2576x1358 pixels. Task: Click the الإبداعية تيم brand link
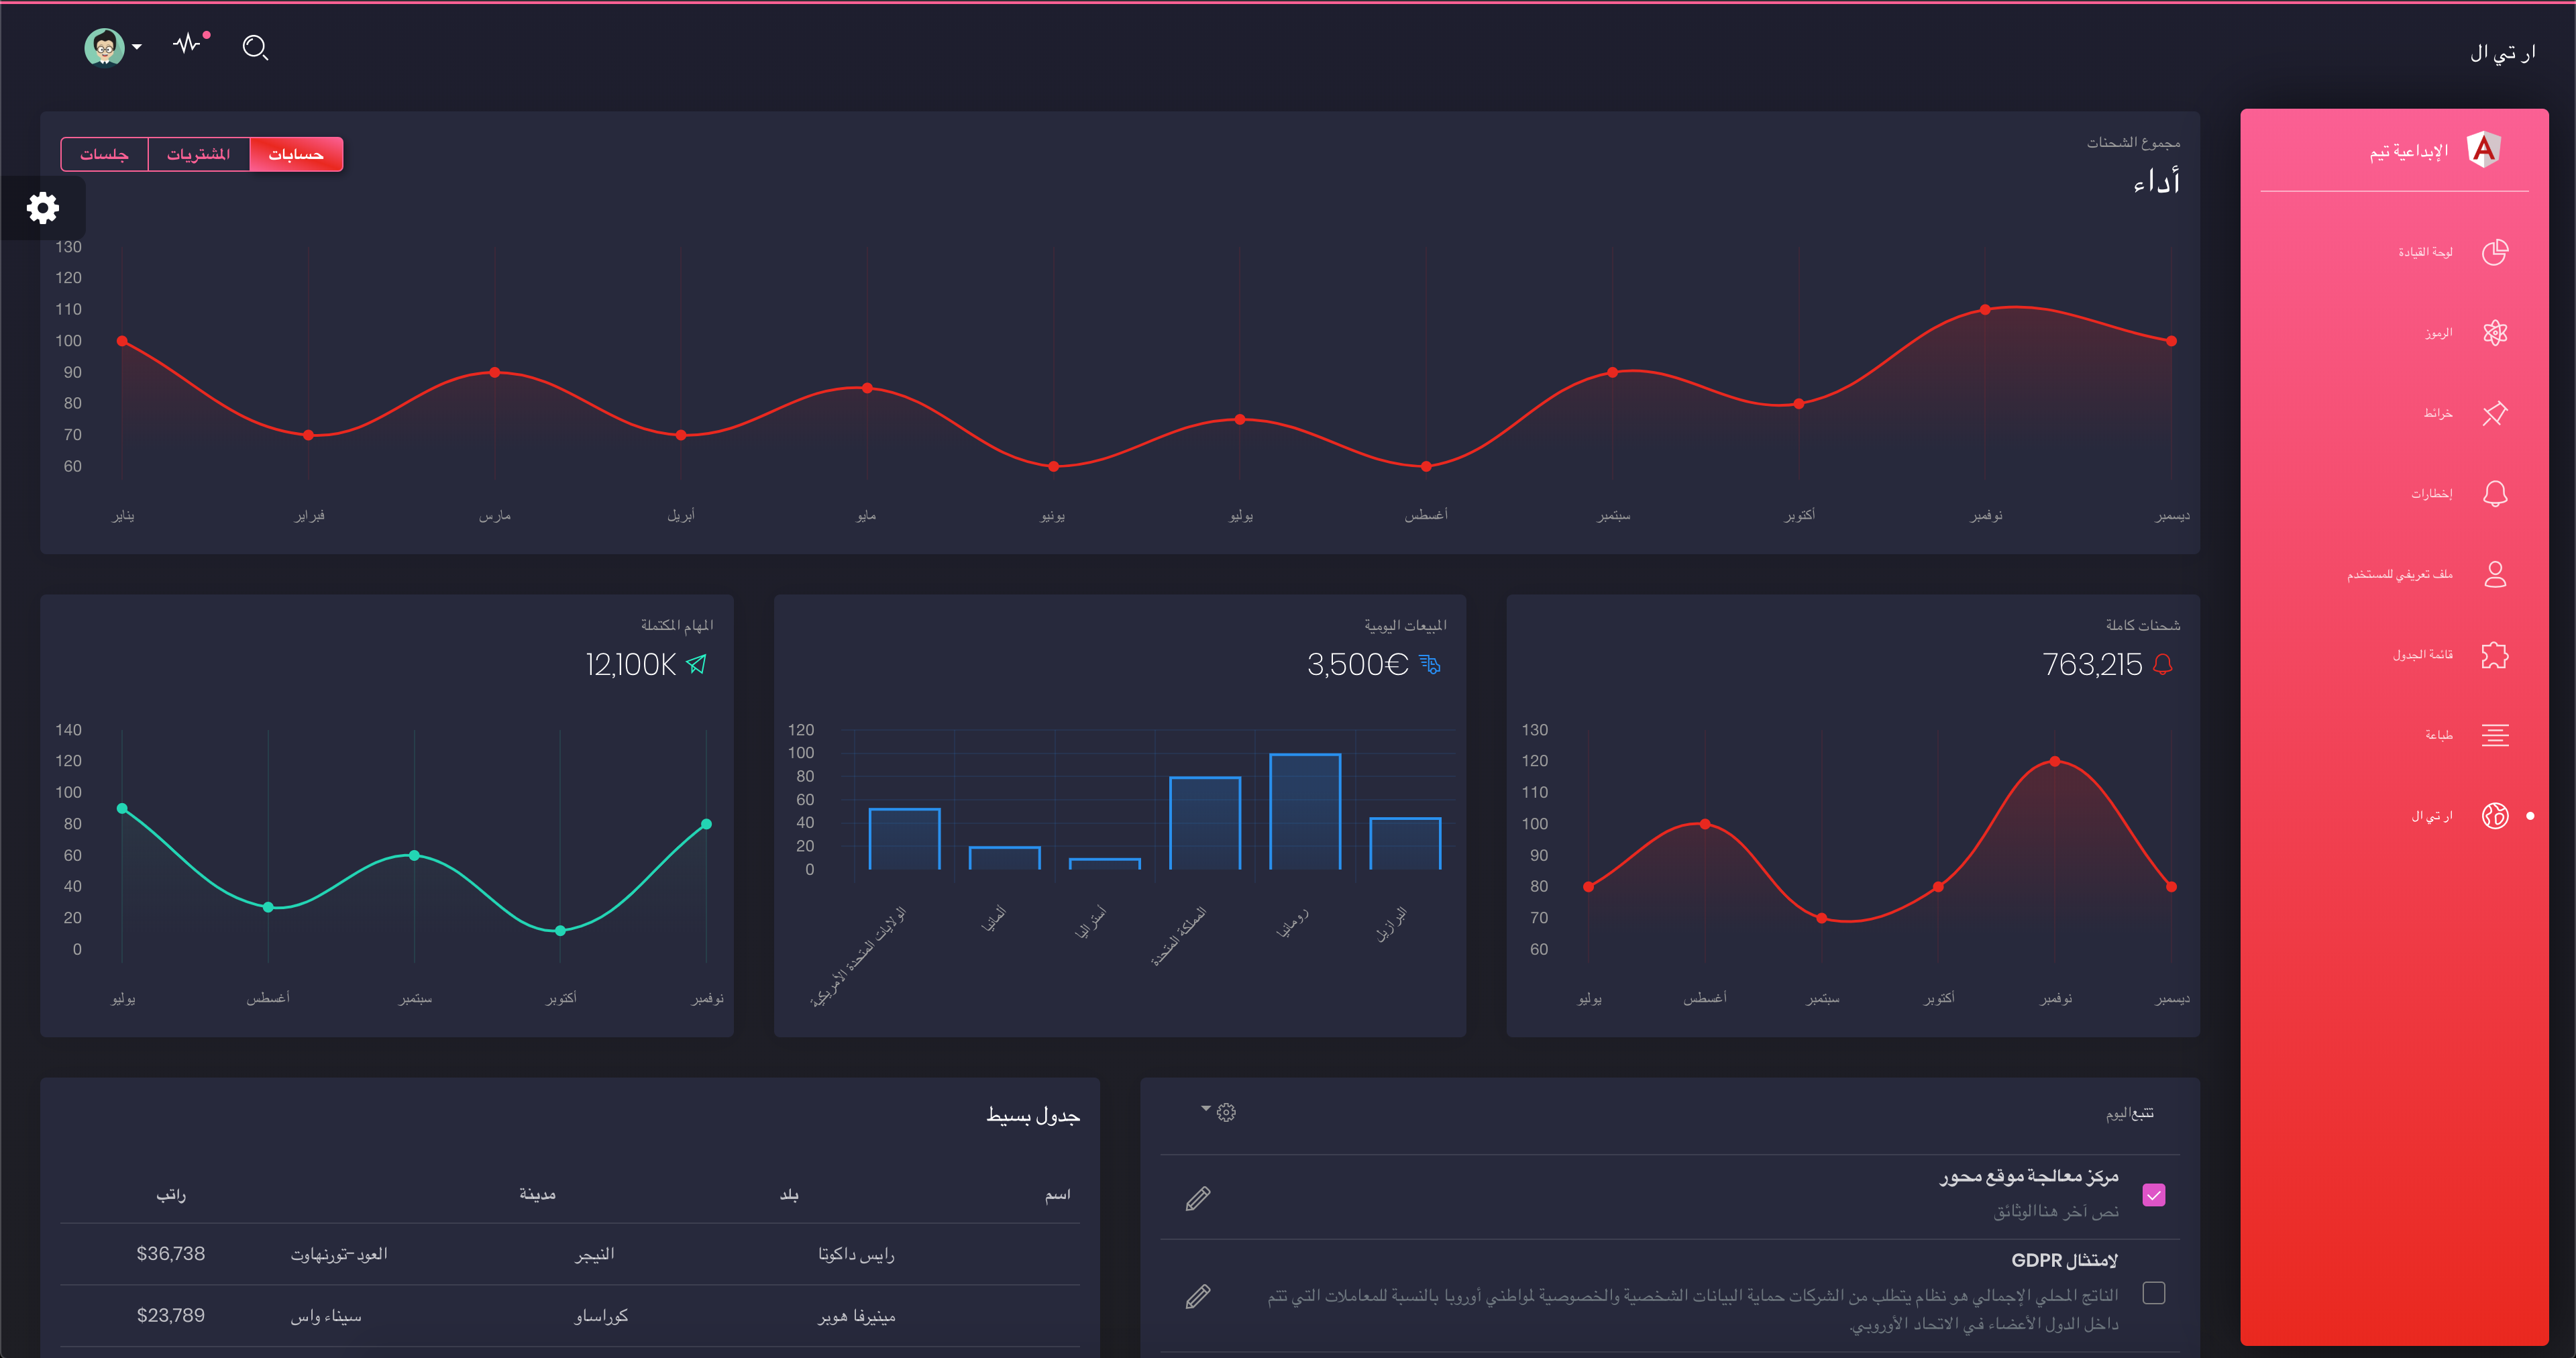click(x=2408, y=151)
